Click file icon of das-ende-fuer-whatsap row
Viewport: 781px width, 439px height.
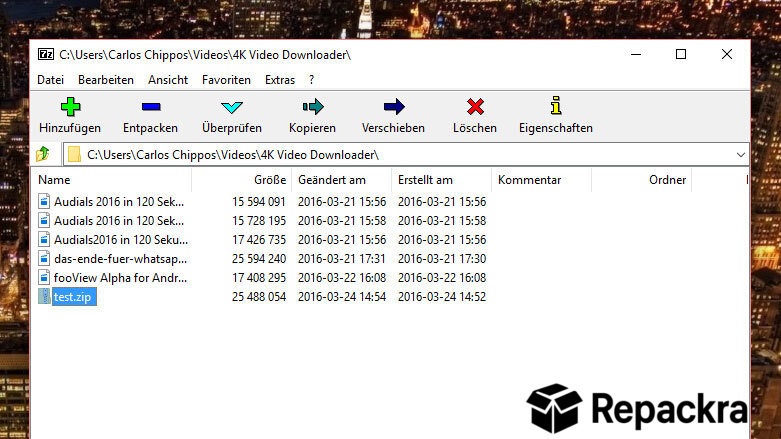(x=44, y=258)
